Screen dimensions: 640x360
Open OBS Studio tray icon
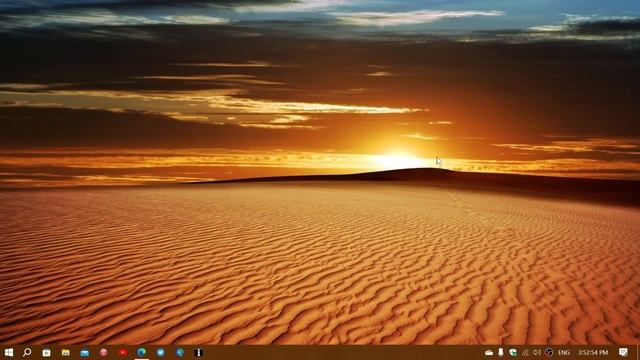(549, 352)
